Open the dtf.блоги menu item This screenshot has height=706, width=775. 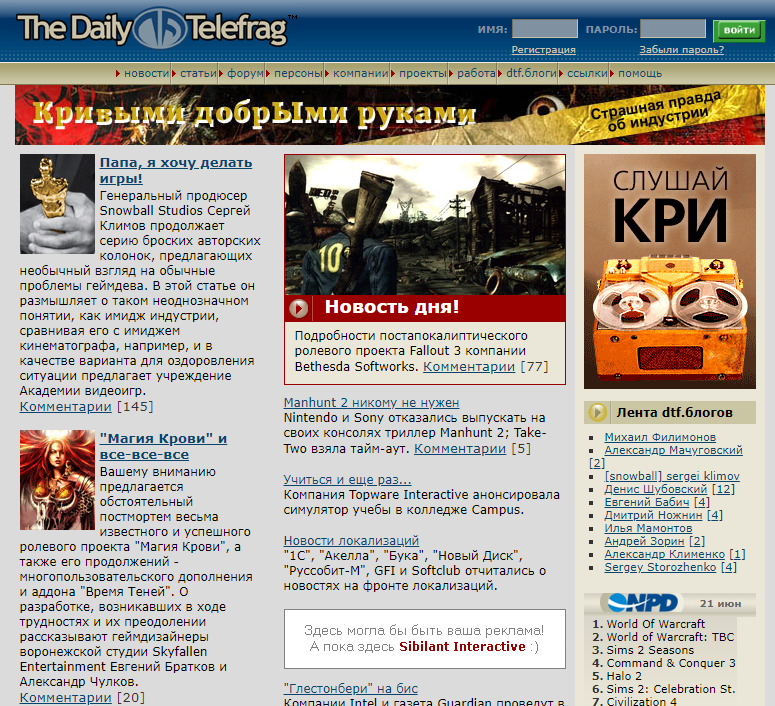tap(531, 73)
